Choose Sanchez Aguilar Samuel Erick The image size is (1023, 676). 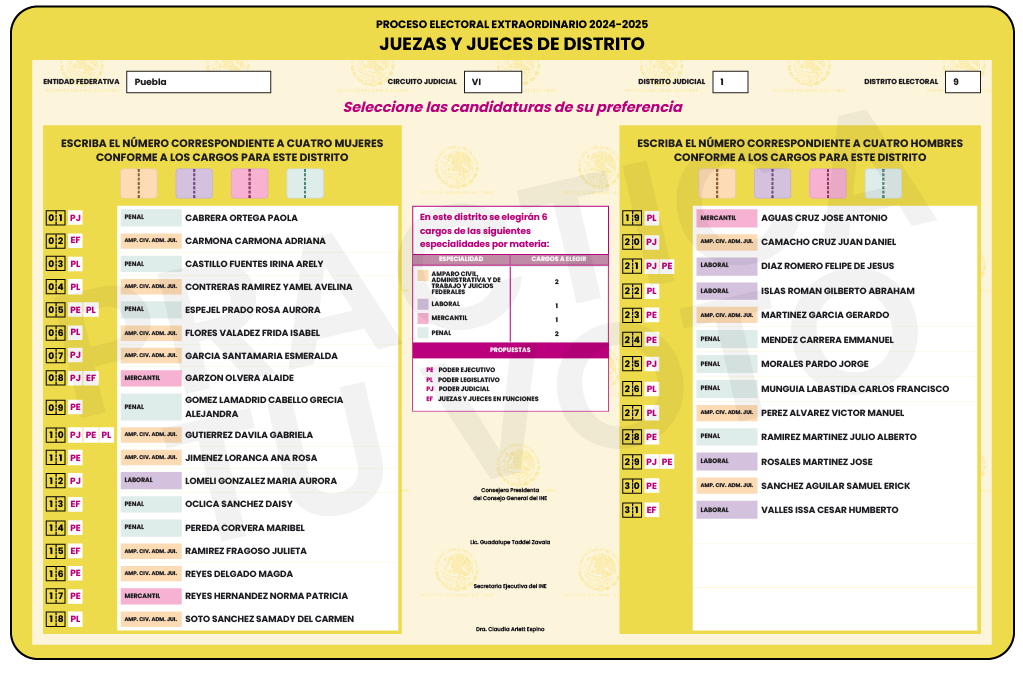(835, 485)
